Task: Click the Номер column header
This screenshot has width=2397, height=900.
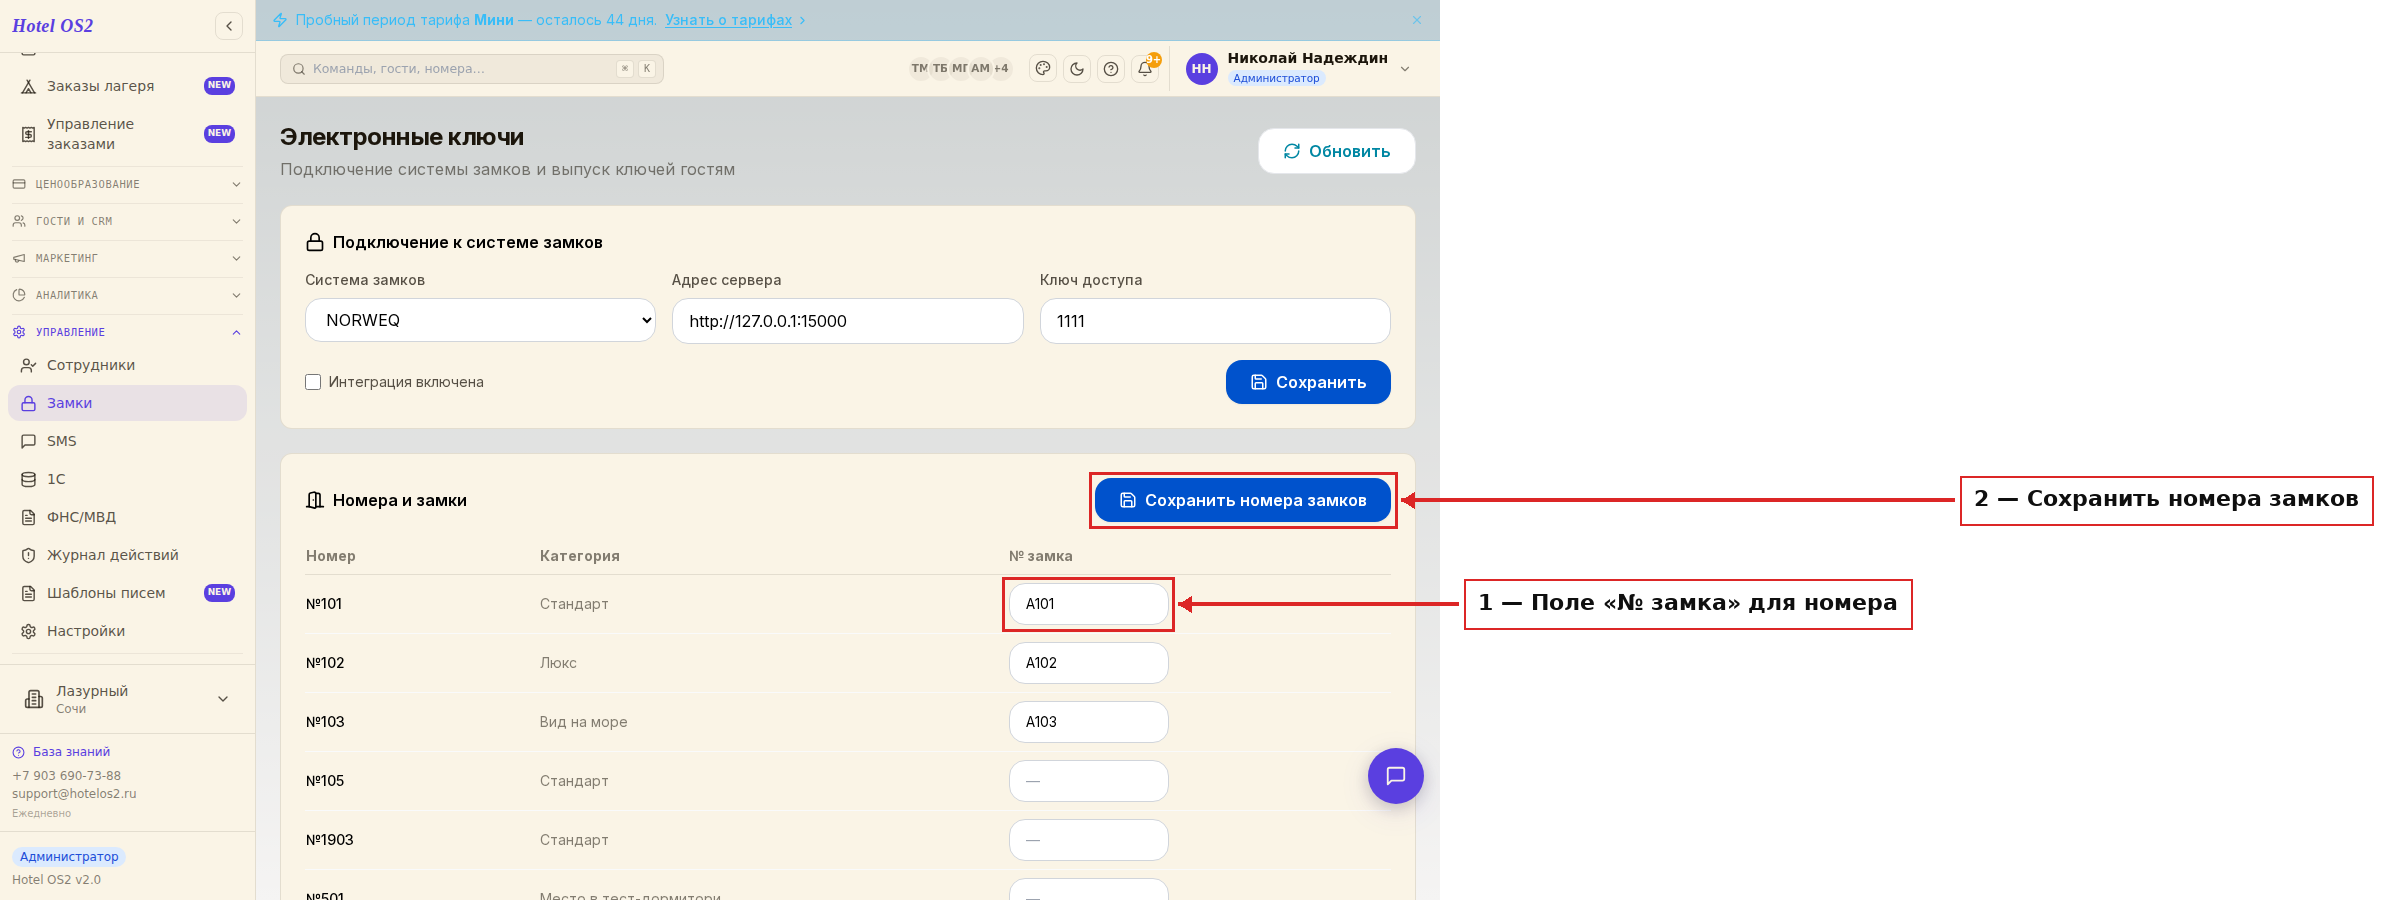Action: point(331,556)
